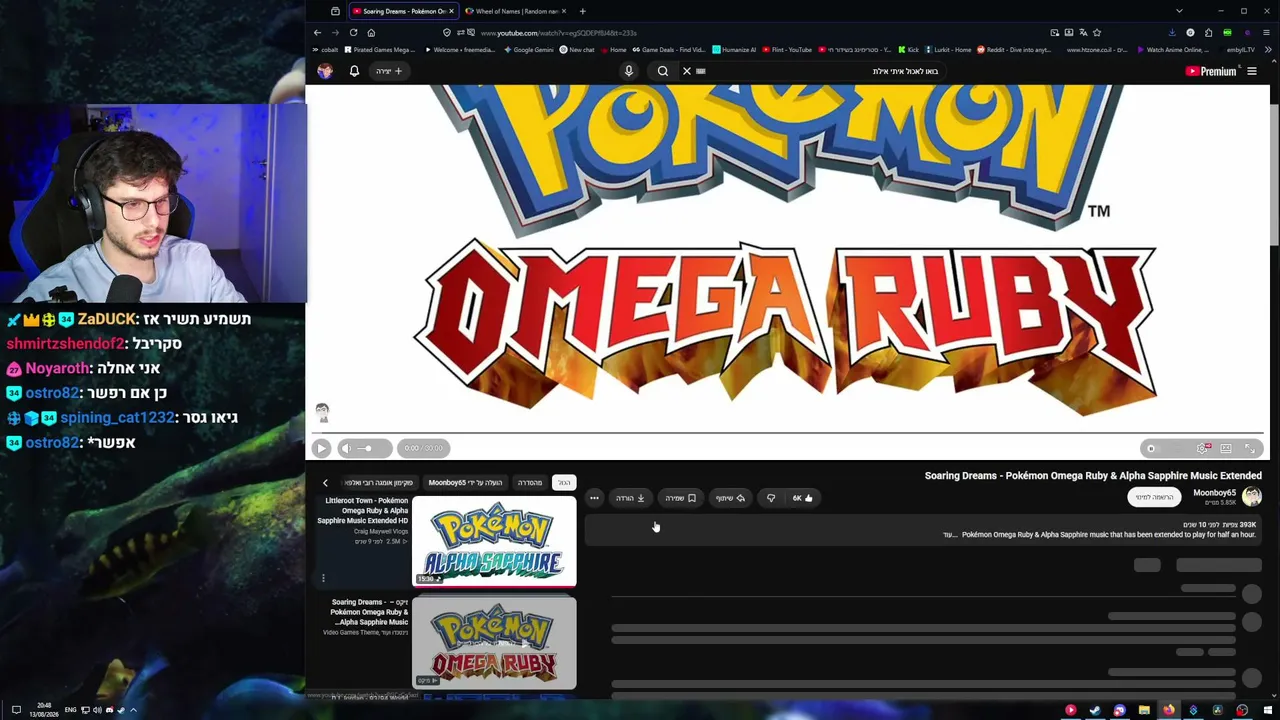The height and width of the screenshot is (720, 1280).
Task: Open Steam from the taskbar
Action: [1094, 711]
